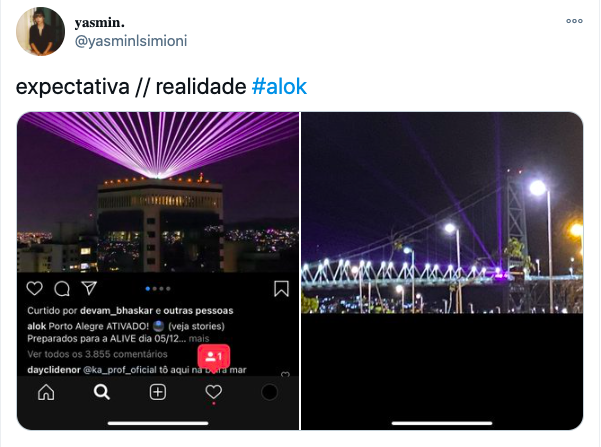Like the post with the heart icon

tap(34, 288)
